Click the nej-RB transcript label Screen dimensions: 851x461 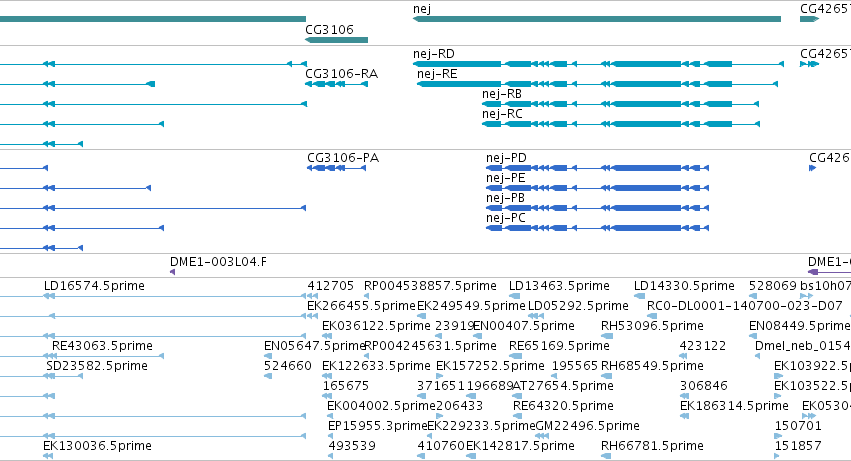(x=502, y=94)
